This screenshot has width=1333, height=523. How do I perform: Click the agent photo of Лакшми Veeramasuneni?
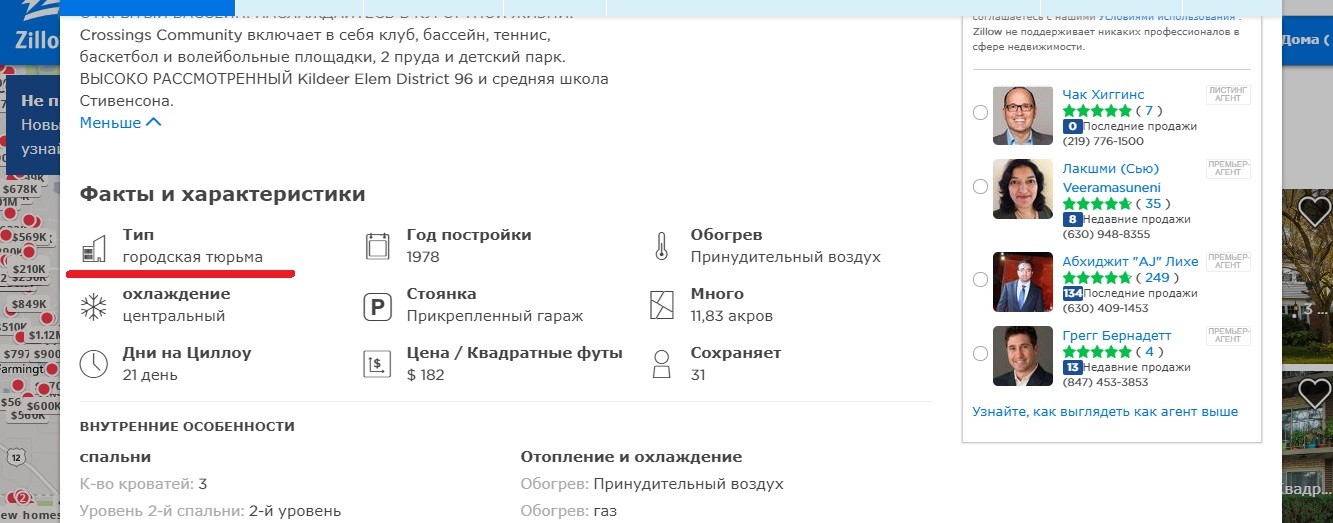(1022, 188)
